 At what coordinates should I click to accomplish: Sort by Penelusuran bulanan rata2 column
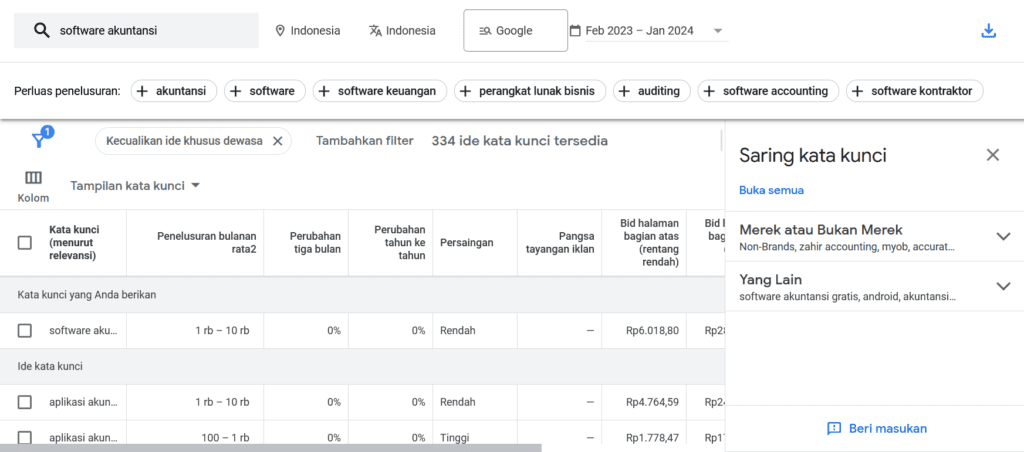tap(206, 242)
